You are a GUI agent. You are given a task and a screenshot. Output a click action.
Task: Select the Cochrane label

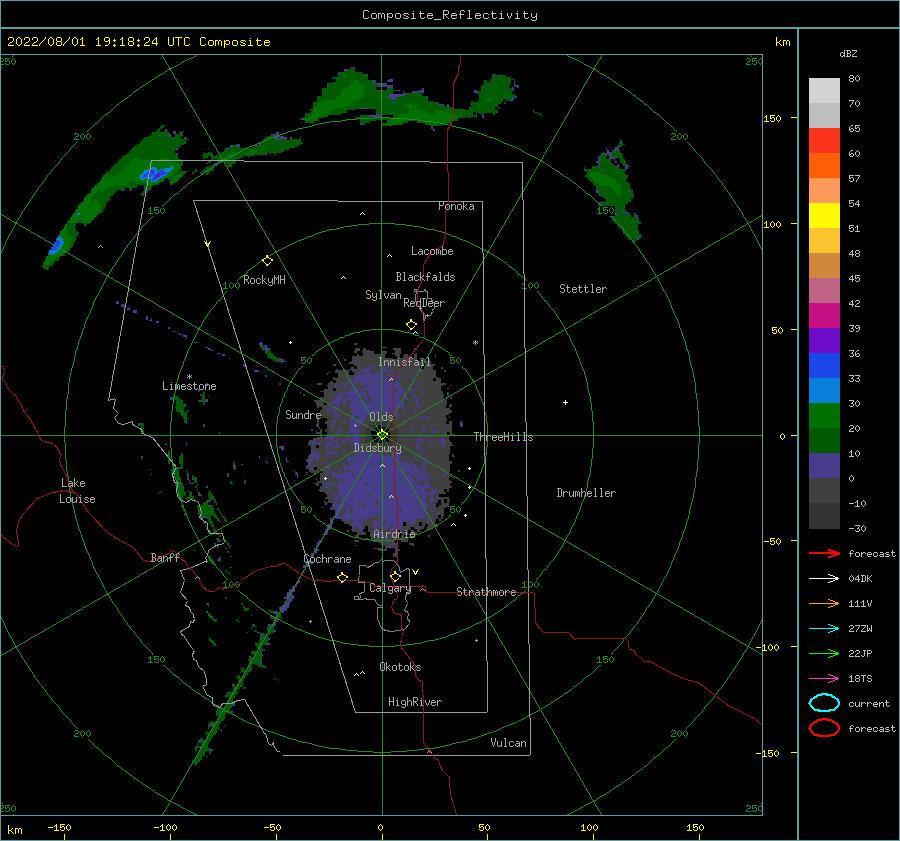(x=327, y=559)
